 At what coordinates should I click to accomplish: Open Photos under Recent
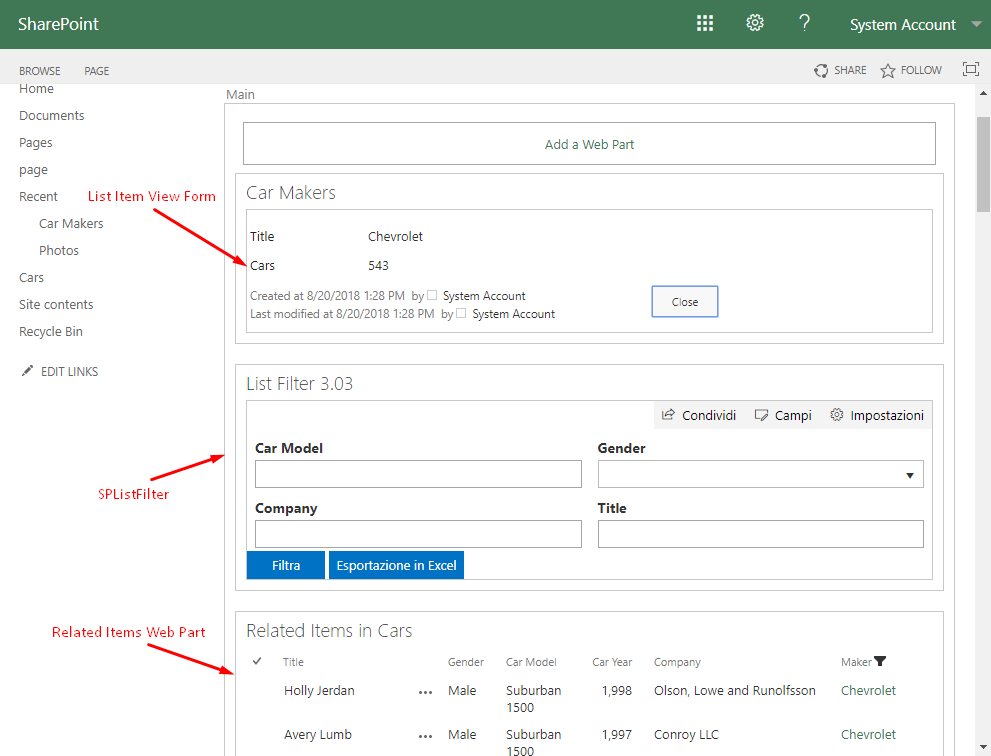click(x=59, y=251)
